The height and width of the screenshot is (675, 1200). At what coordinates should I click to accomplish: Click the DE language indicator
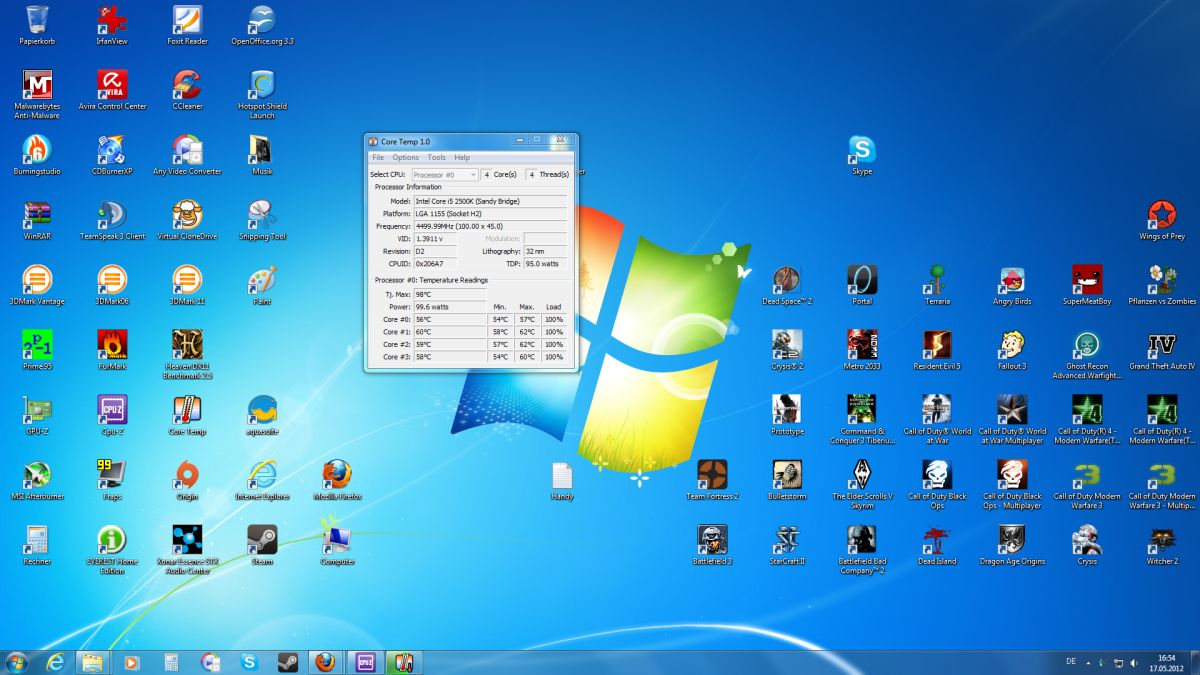[1071, 661]
